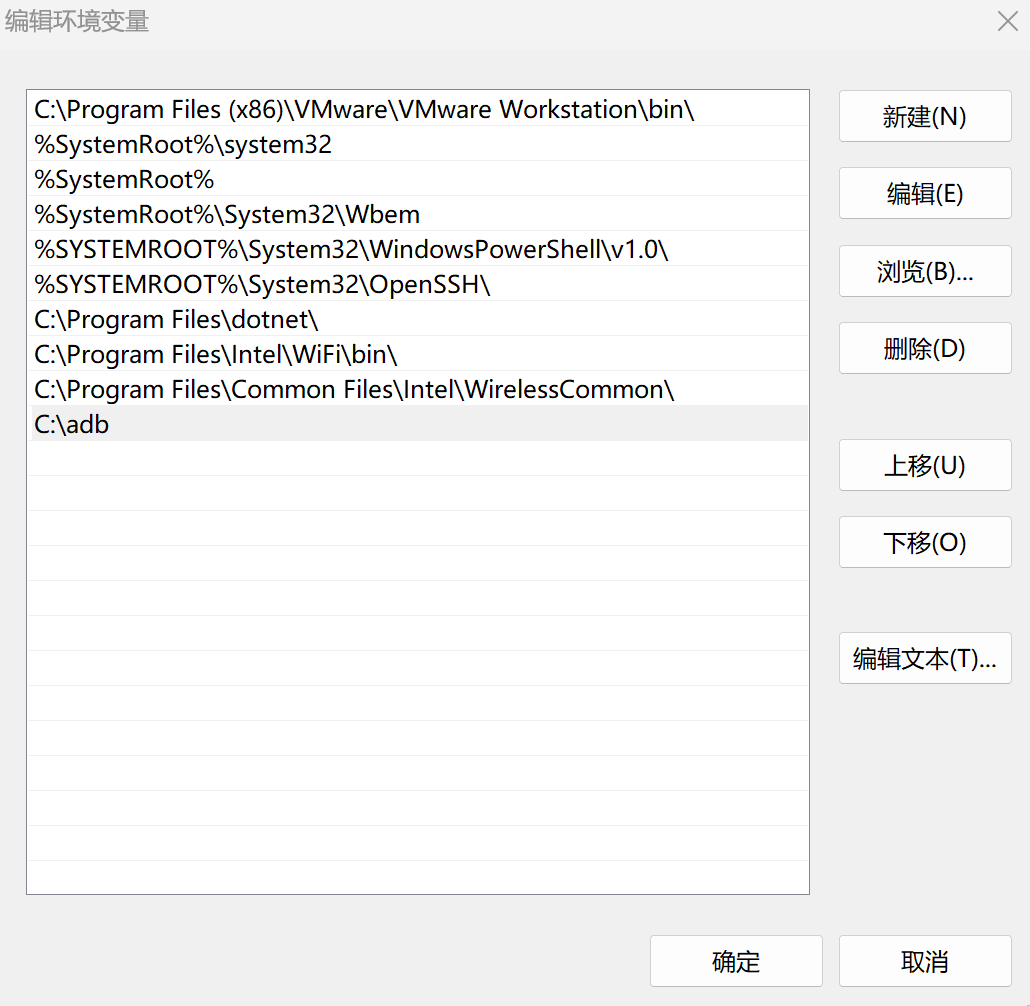Cancel the dialog with 取消
This screenshot has width=1030, height=1006.
925,961
